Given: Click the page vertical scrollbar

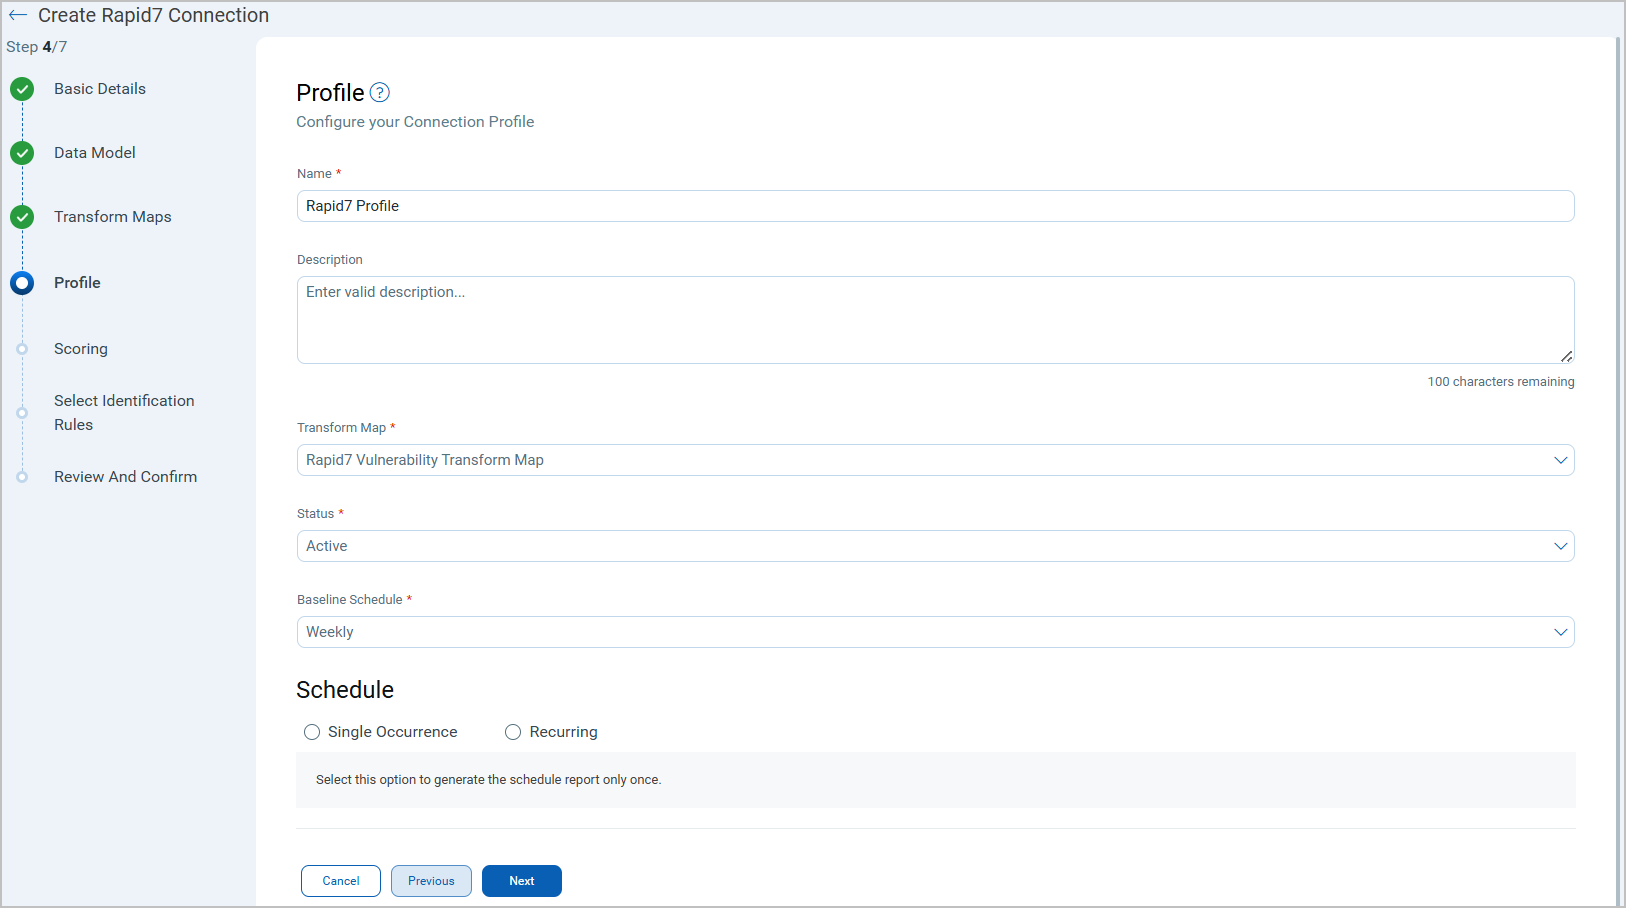Looking at the screenshot, I should (1618, 470).
